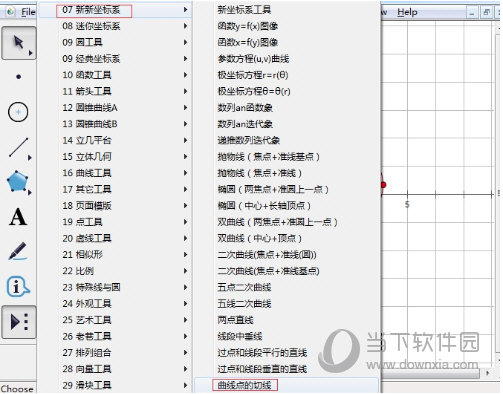Click the red point on the axis
Screen dimensions: 503x394
coord(383,185)
